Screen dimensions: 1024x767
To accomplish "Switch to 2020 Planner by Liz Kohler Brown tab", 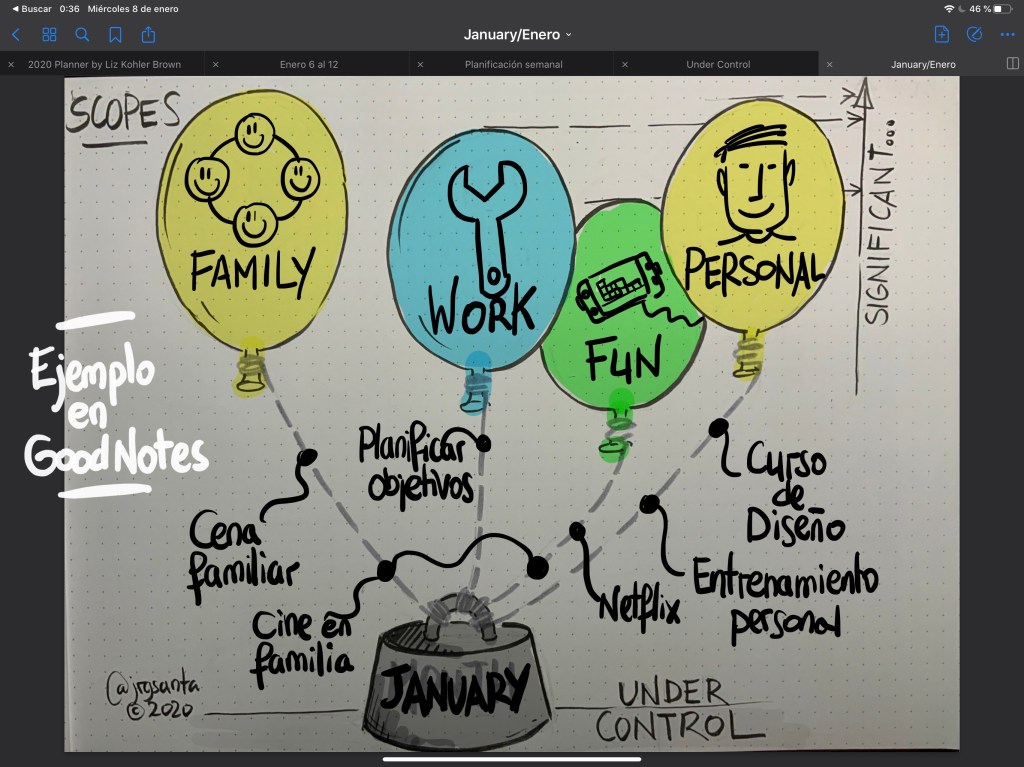I will pyautogui.click(x=104, y=64).
